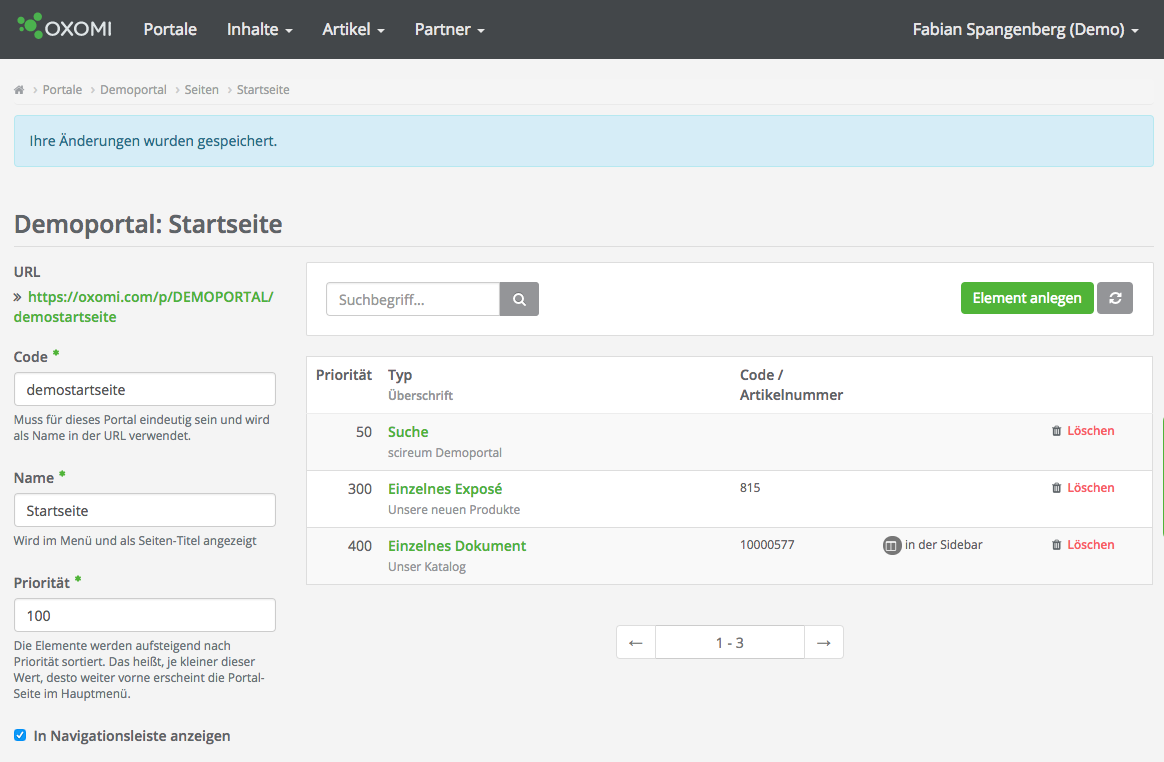
Task: Click the Suchbegriff search field
Action: pyautogui.click(x=412, y=299)
